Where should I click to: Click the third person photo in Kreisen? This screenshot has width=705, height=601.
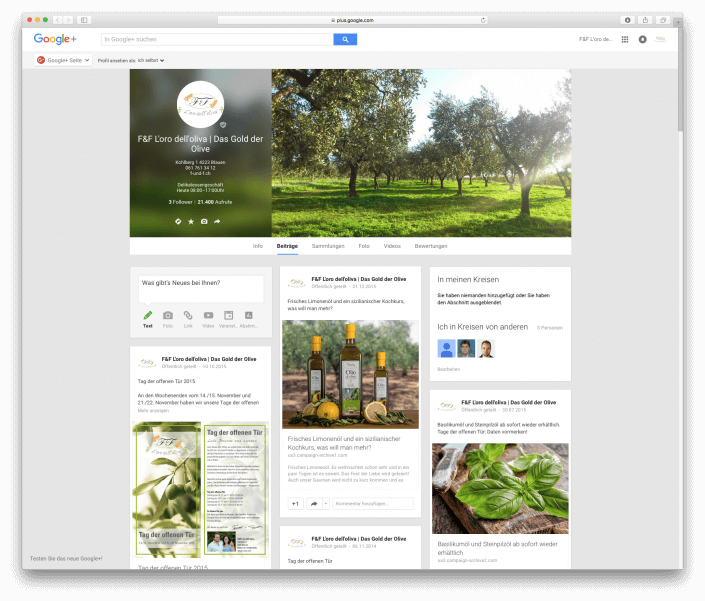486,349
